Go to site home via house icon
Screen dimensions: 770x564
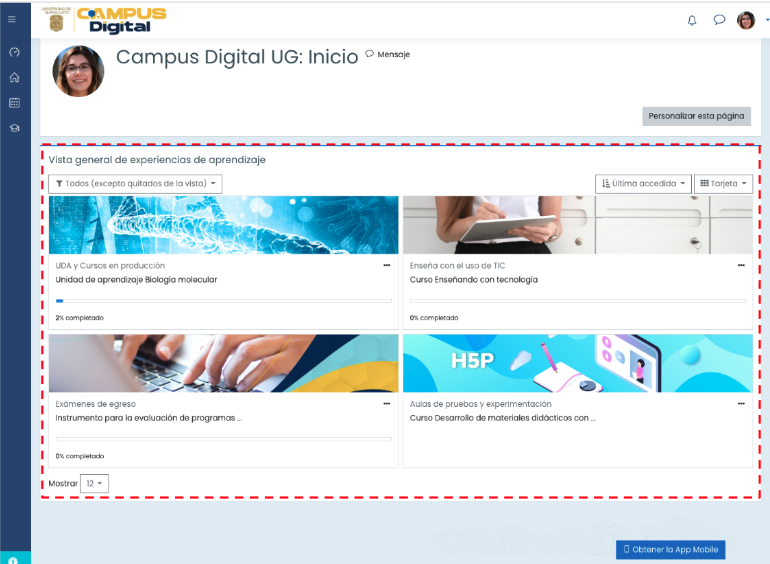tap(14, 77)
